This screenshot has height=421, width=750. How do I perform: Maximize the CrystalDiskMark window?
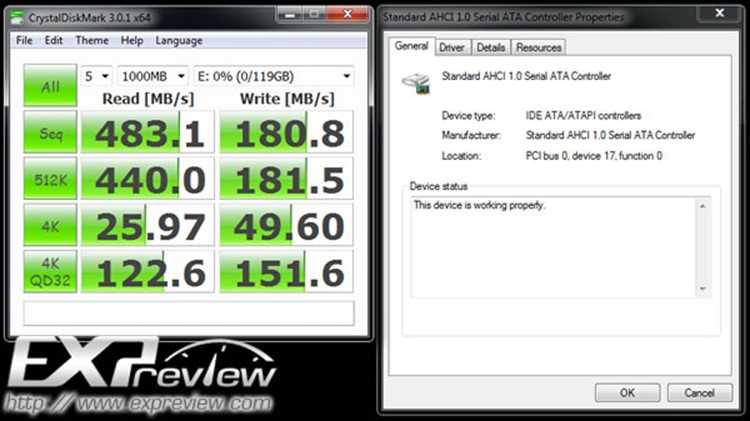click(x=314, y=15)
